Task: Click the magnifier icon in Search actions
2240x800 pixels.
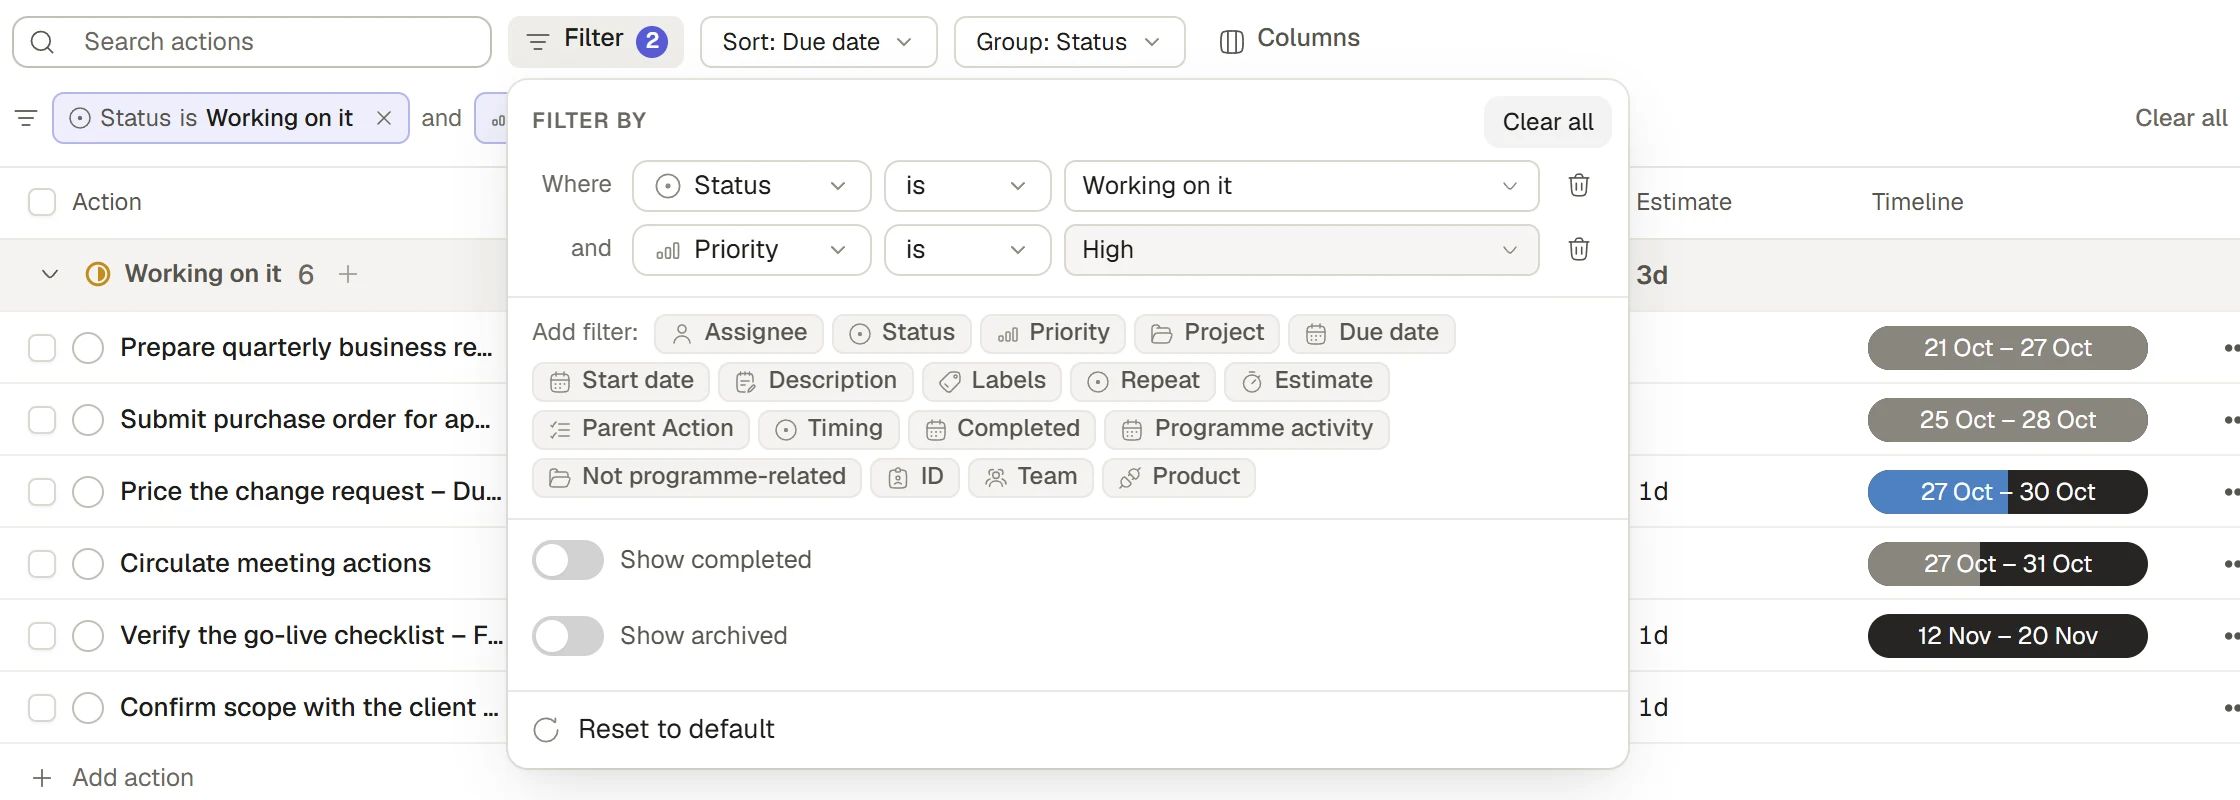Action: point(42,42)
